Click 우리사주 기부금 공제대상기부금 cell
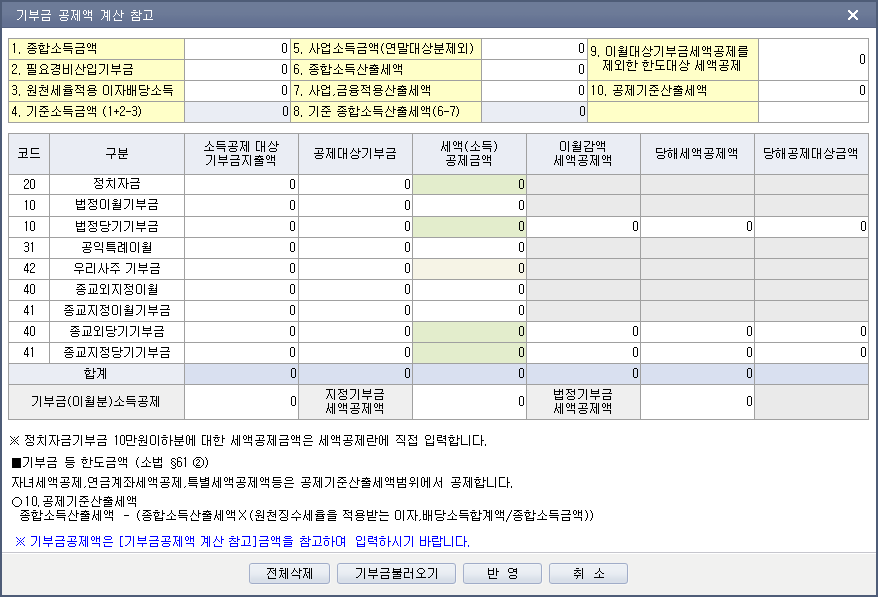The image size is (878, 597). [x=355, y=268]
